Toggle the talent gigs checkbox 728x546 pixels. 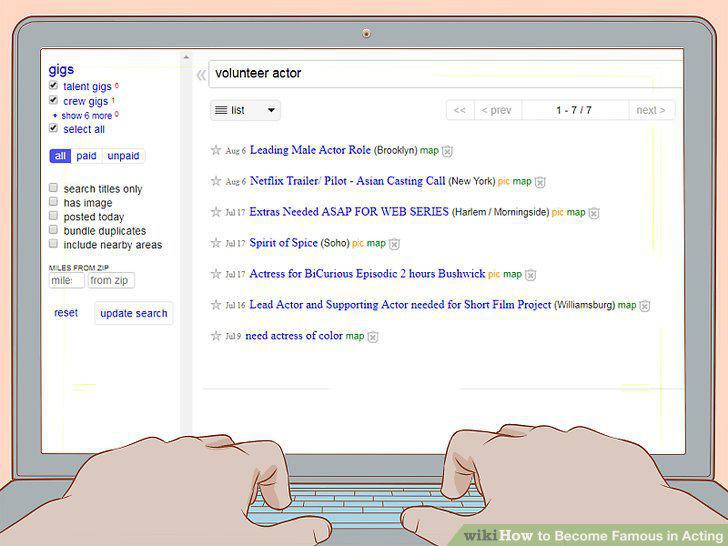(53, 85)
